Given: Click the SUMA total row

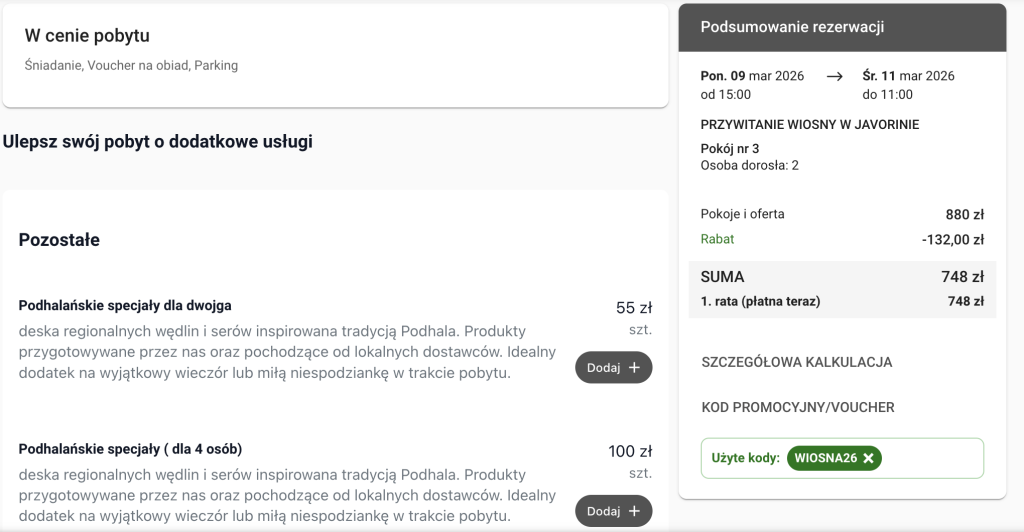Looking at the screenshot, I should (x=842, y=277).
